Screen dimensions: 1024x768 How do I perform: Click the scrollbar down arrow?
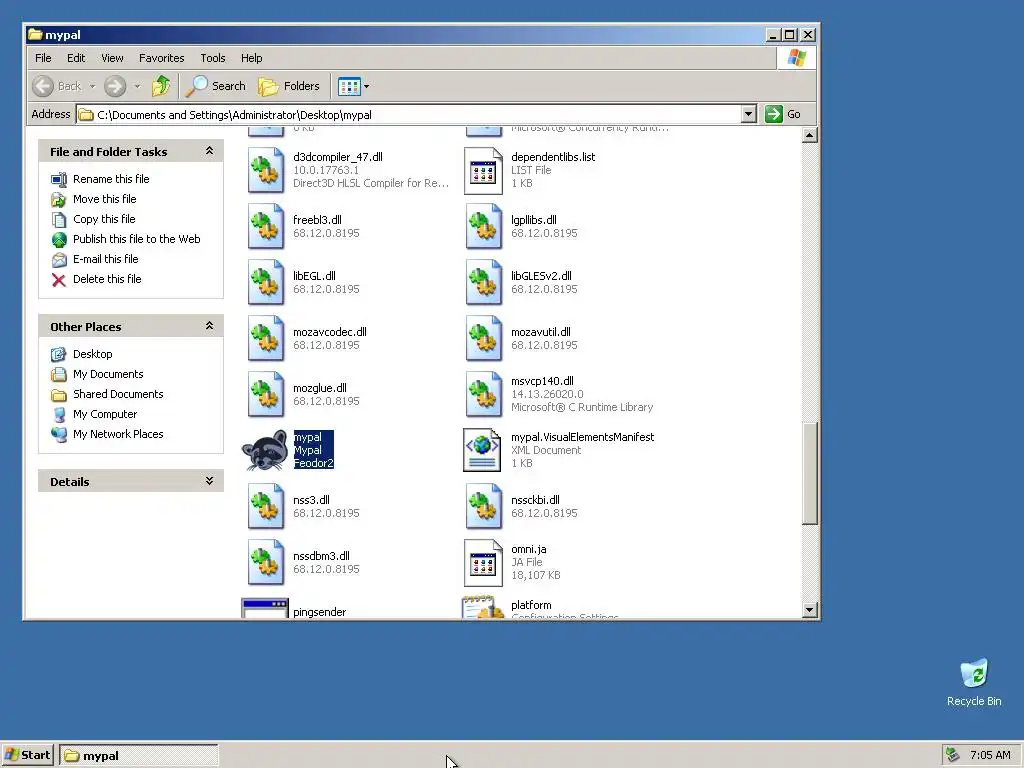[809, 610]
